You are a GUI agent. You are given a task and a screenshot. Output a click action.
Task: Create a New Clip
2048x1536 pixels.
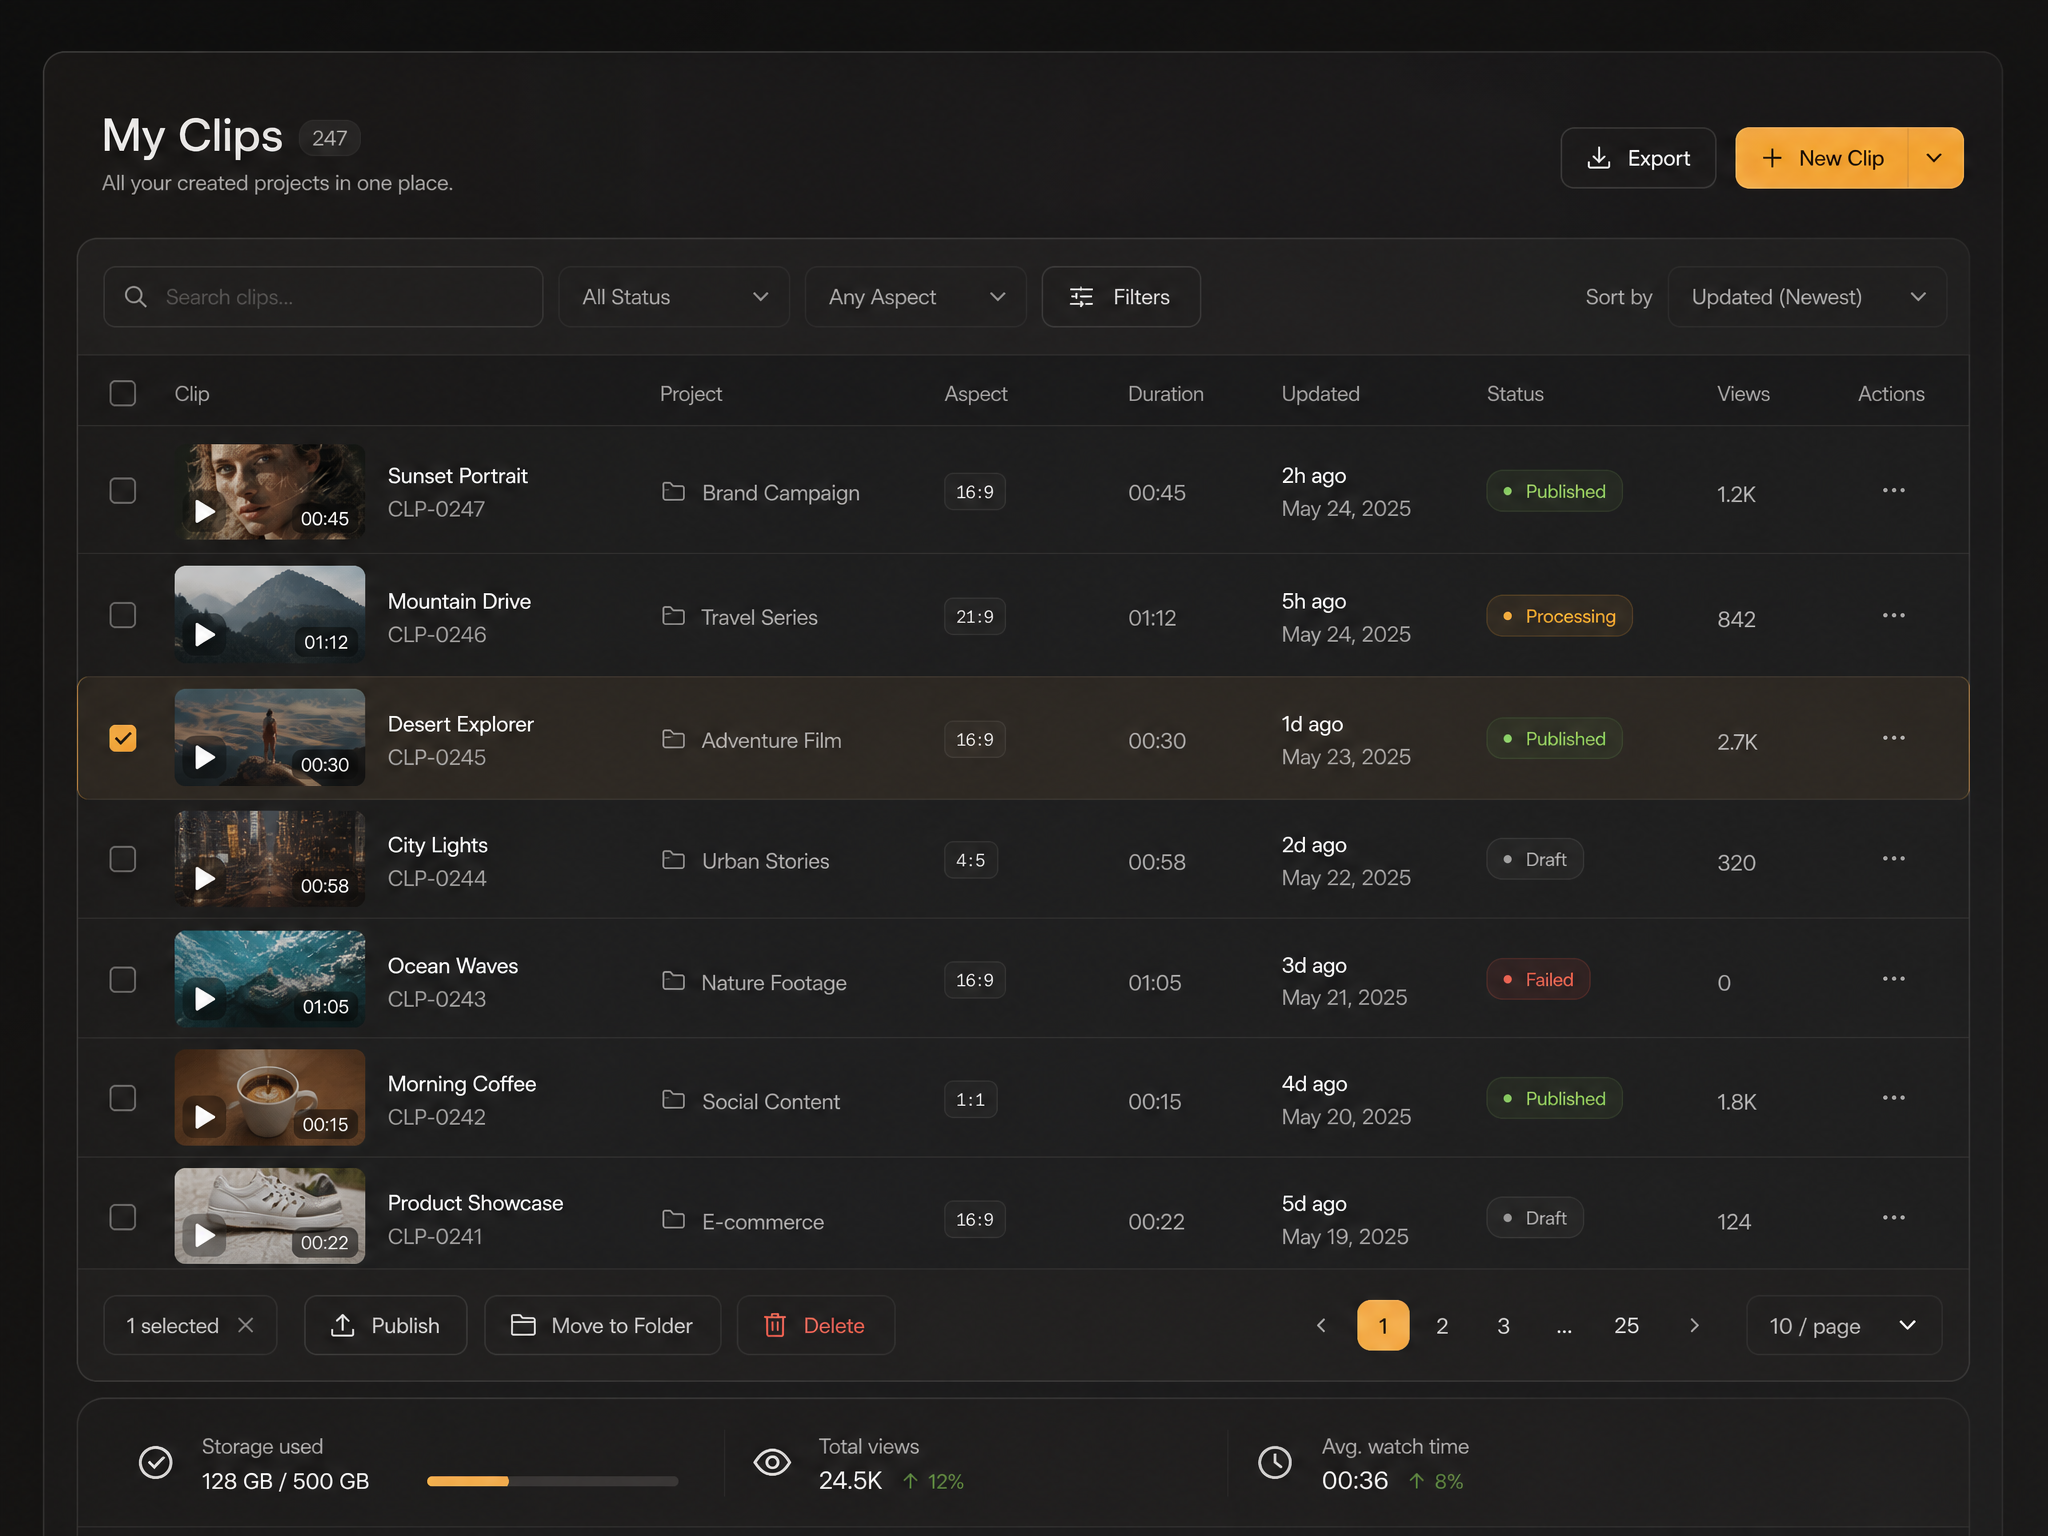click(1822, 158)
